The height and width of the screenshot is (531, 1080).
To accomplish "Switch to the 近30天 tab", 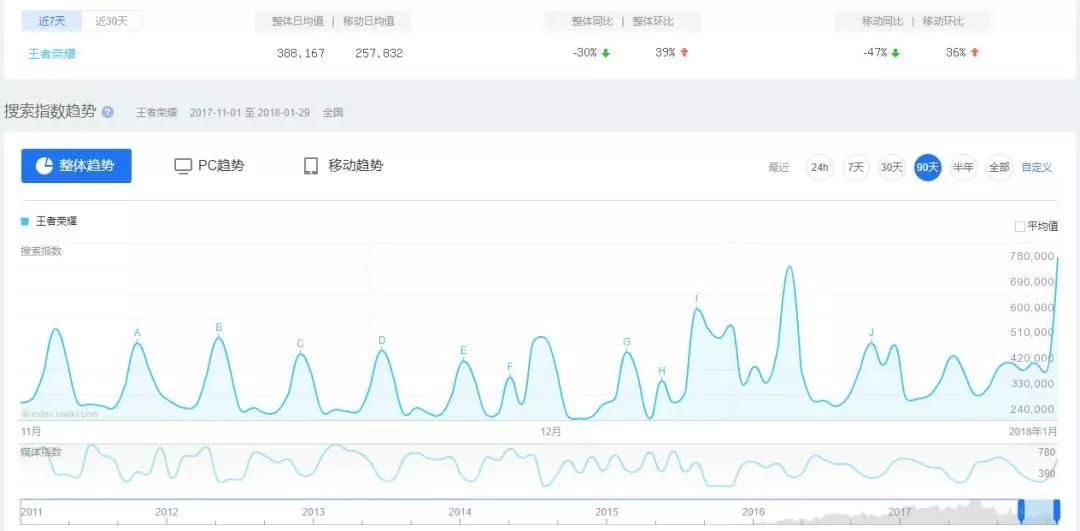I will [x=112, y=21].
